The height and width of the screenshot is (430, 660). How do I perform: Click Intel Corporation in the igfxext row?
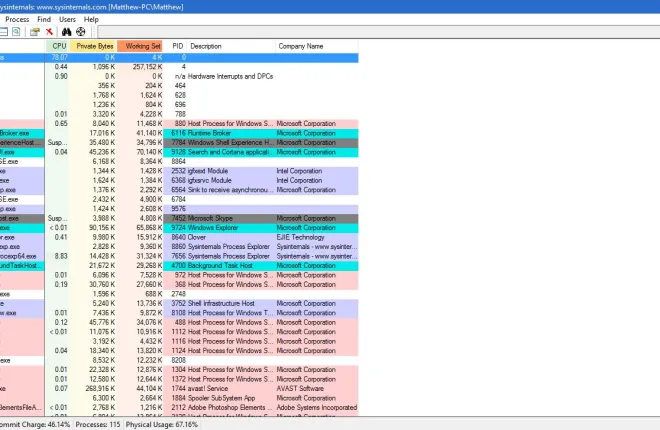(x=299, y=171)
